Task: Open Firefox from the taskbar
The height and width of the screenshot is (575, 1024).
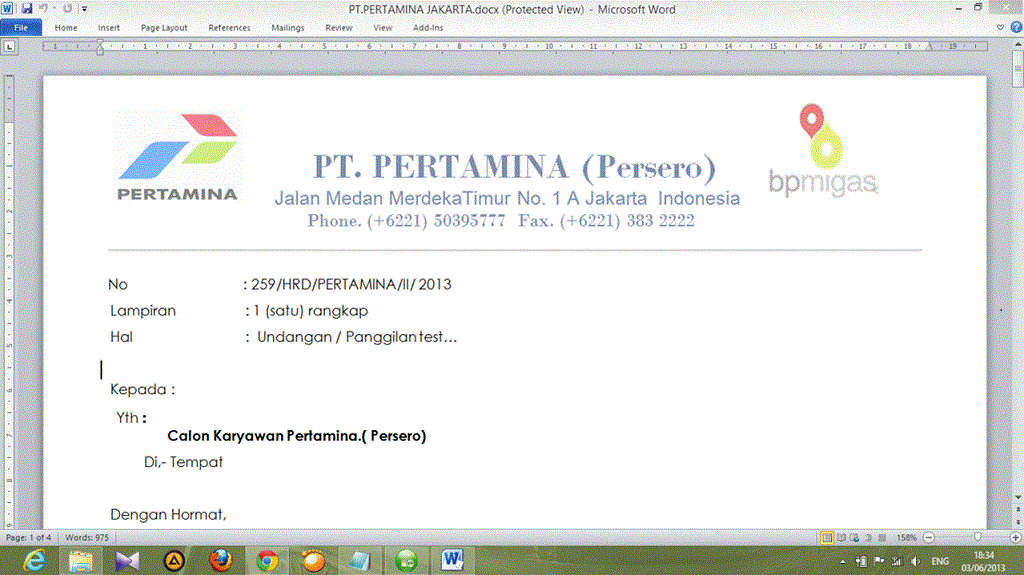Action: tap(220, 561)
